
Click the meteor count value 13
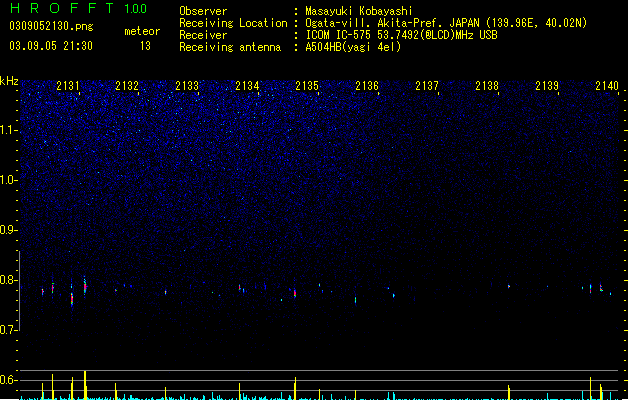[x=145, y=46]
